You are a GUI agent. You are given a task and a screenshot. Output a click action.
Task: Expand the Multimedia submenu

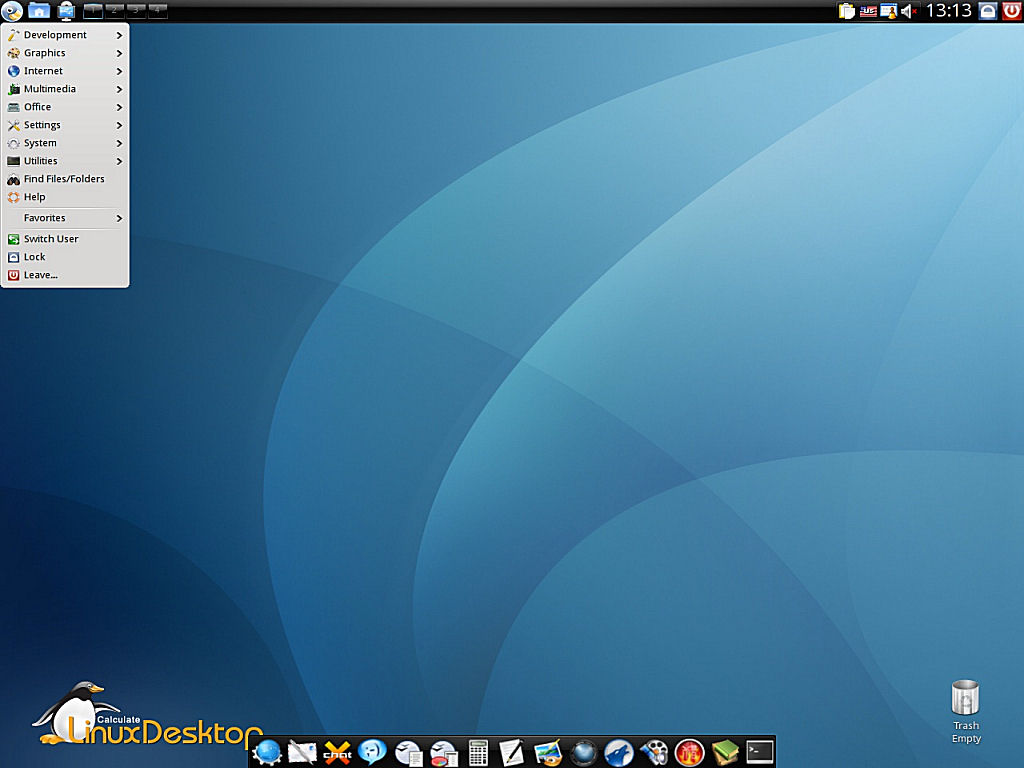pos(65,89)
